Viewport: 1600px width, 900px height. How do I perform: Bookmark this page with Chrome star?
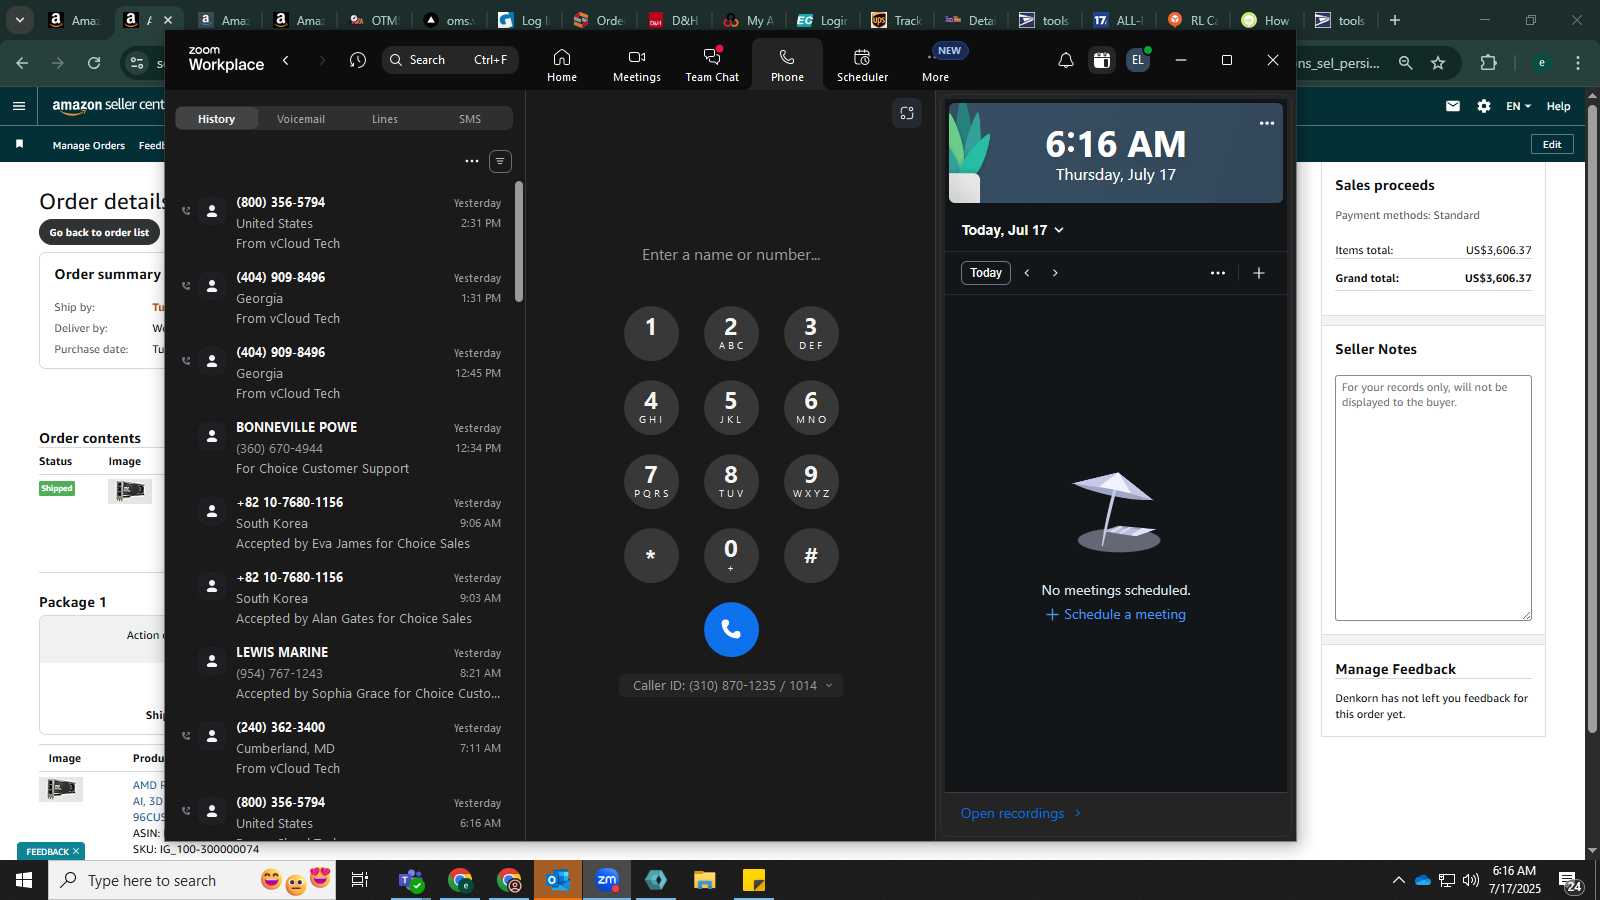1438,63
